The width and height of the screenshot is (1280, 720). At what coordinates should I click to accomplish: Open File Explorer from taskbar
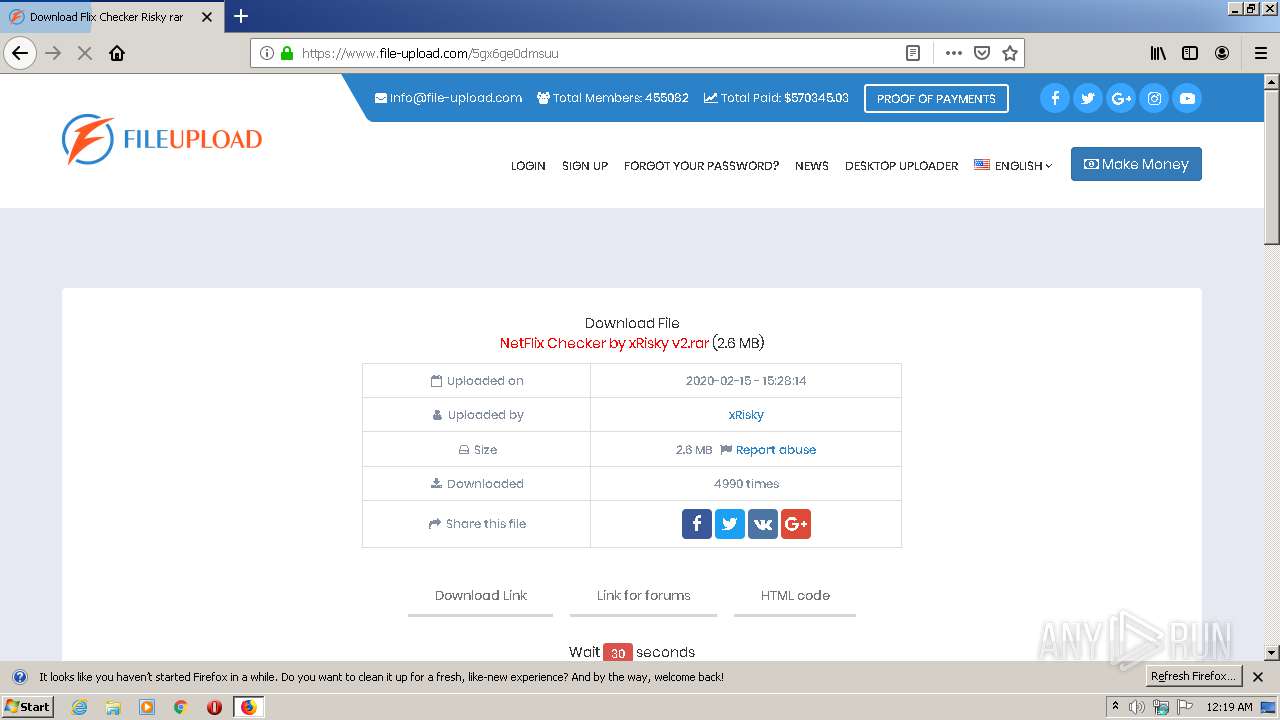tap(113, 707)
